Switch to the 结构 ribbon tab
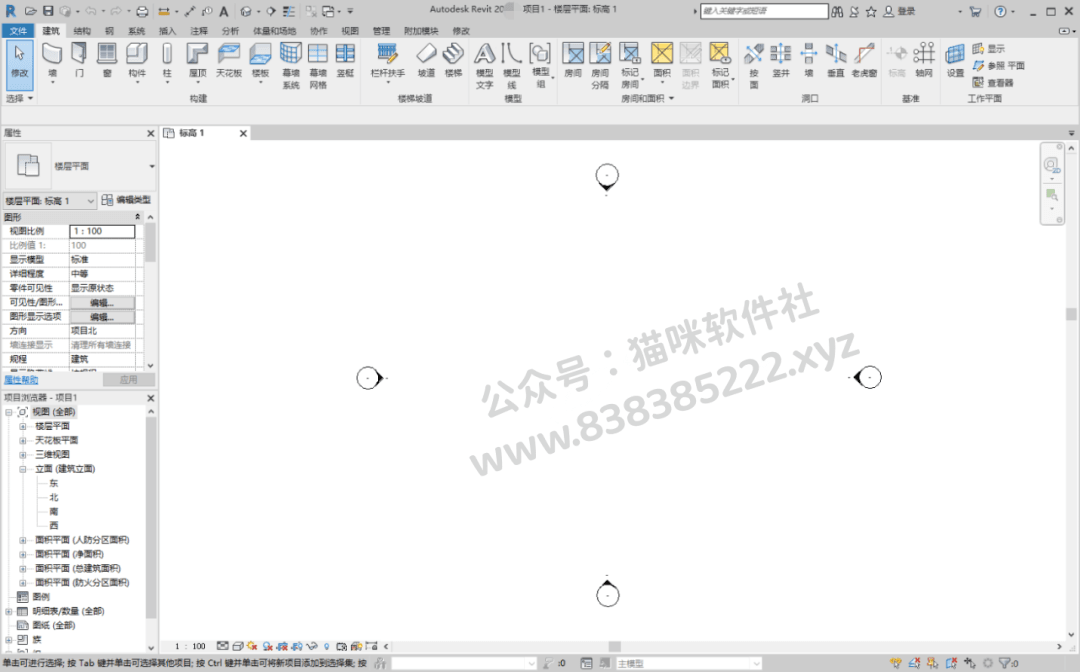Screen dimensions: 1080x672 (x=82, y=31)
